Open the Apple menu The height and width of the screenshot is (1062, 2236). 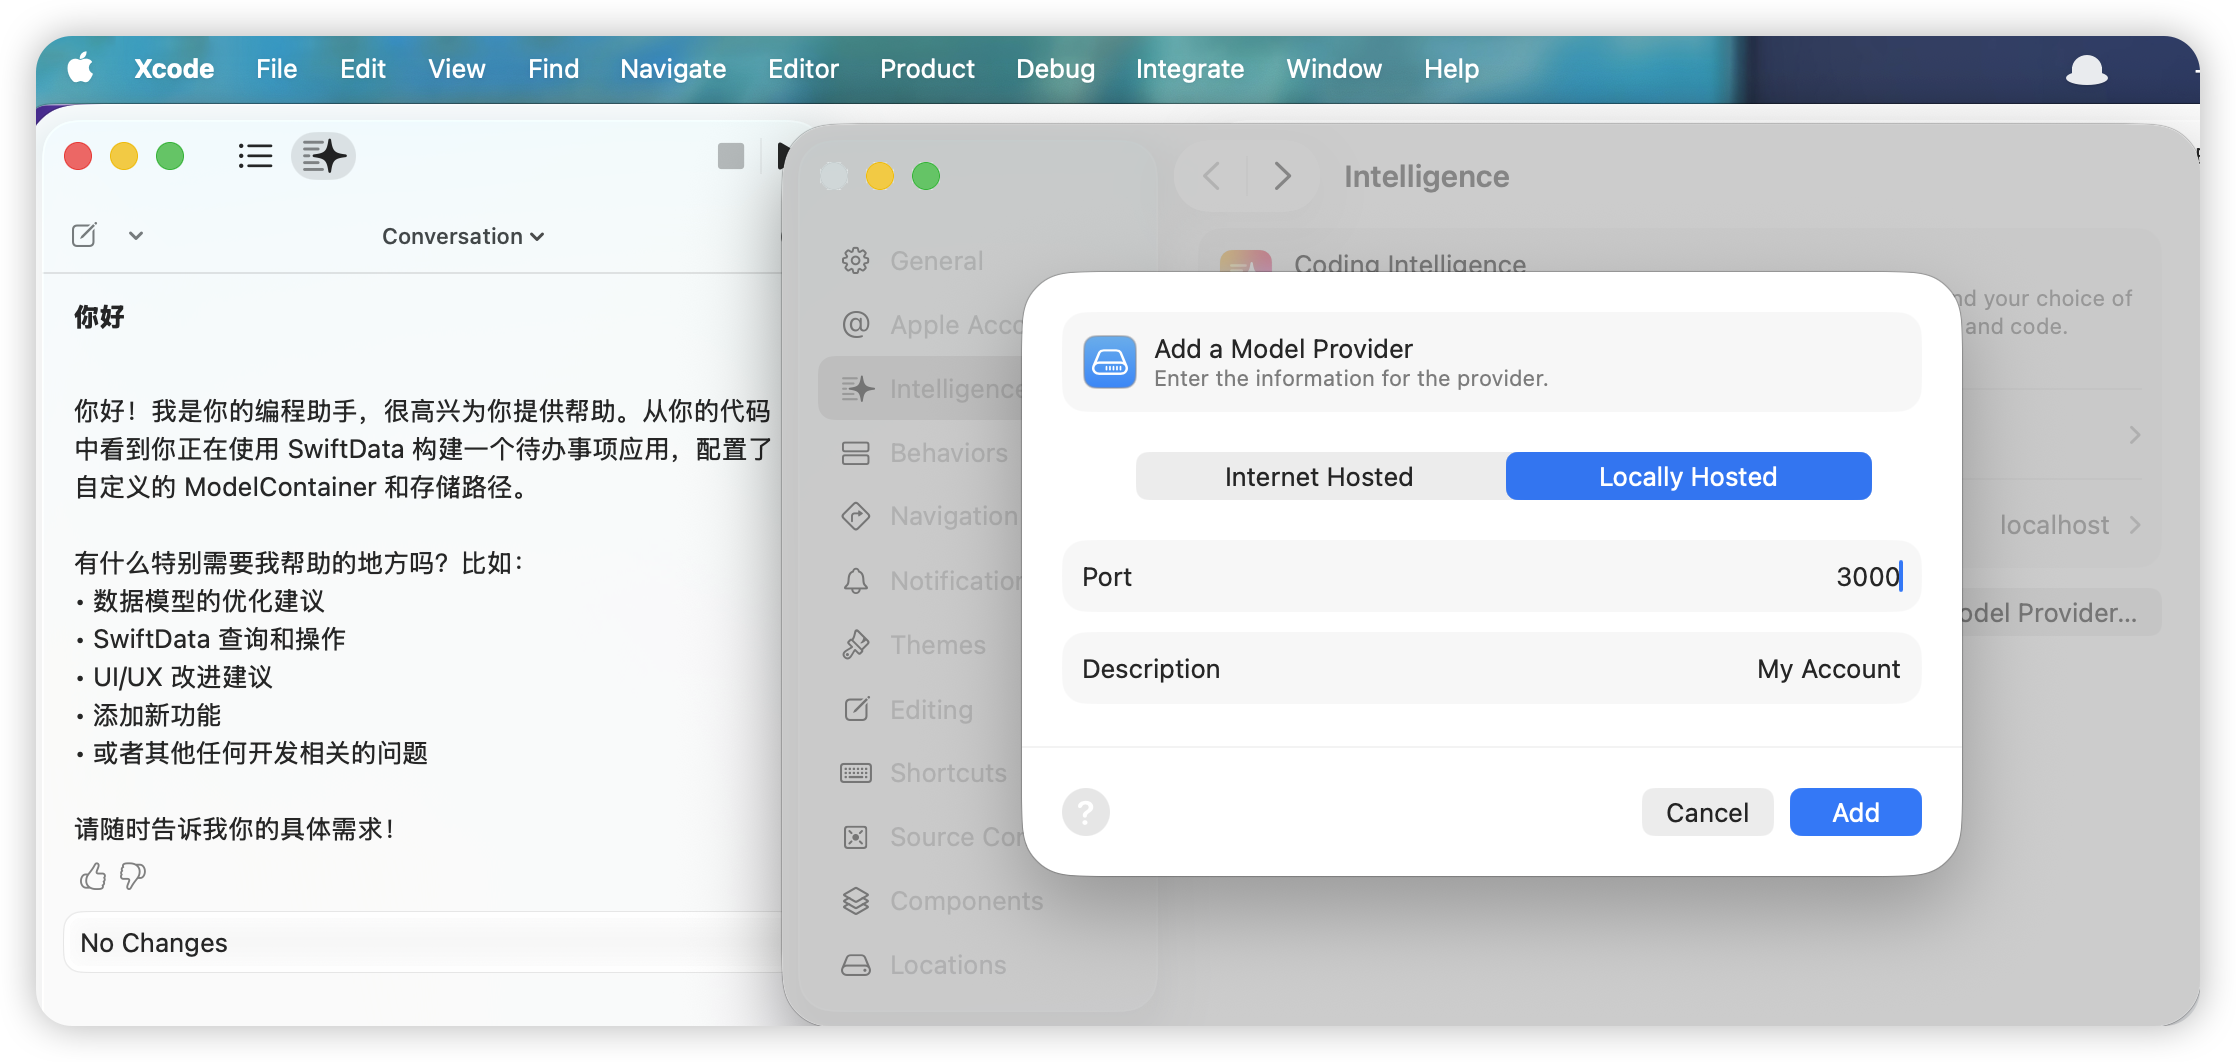(80, 68)
